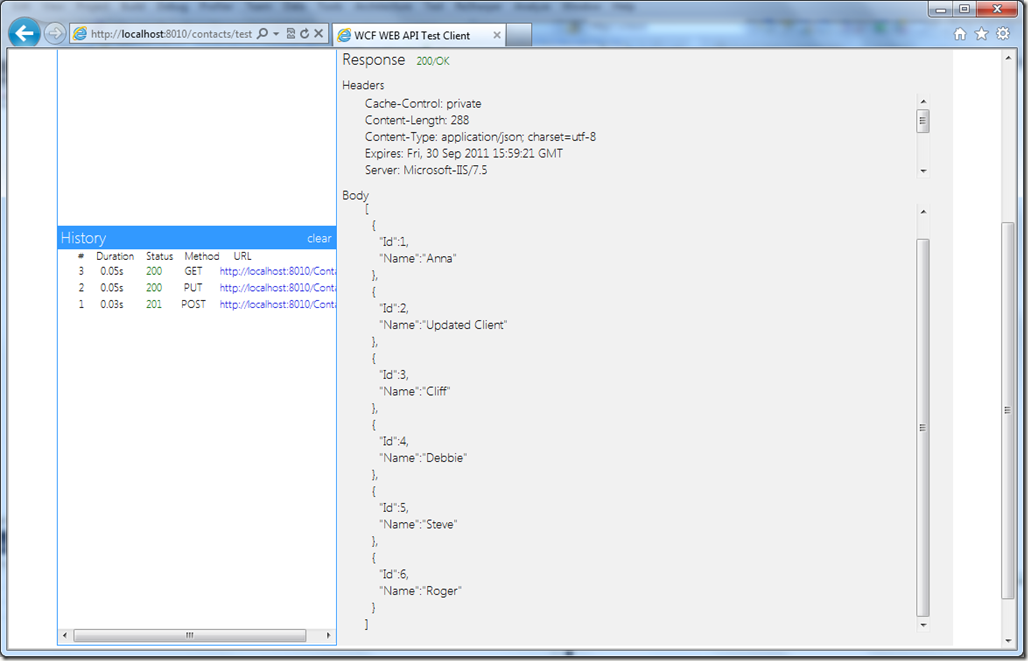Click the Body section label
The width and height of the screenshot is (1028, 661).
(355, 195)
